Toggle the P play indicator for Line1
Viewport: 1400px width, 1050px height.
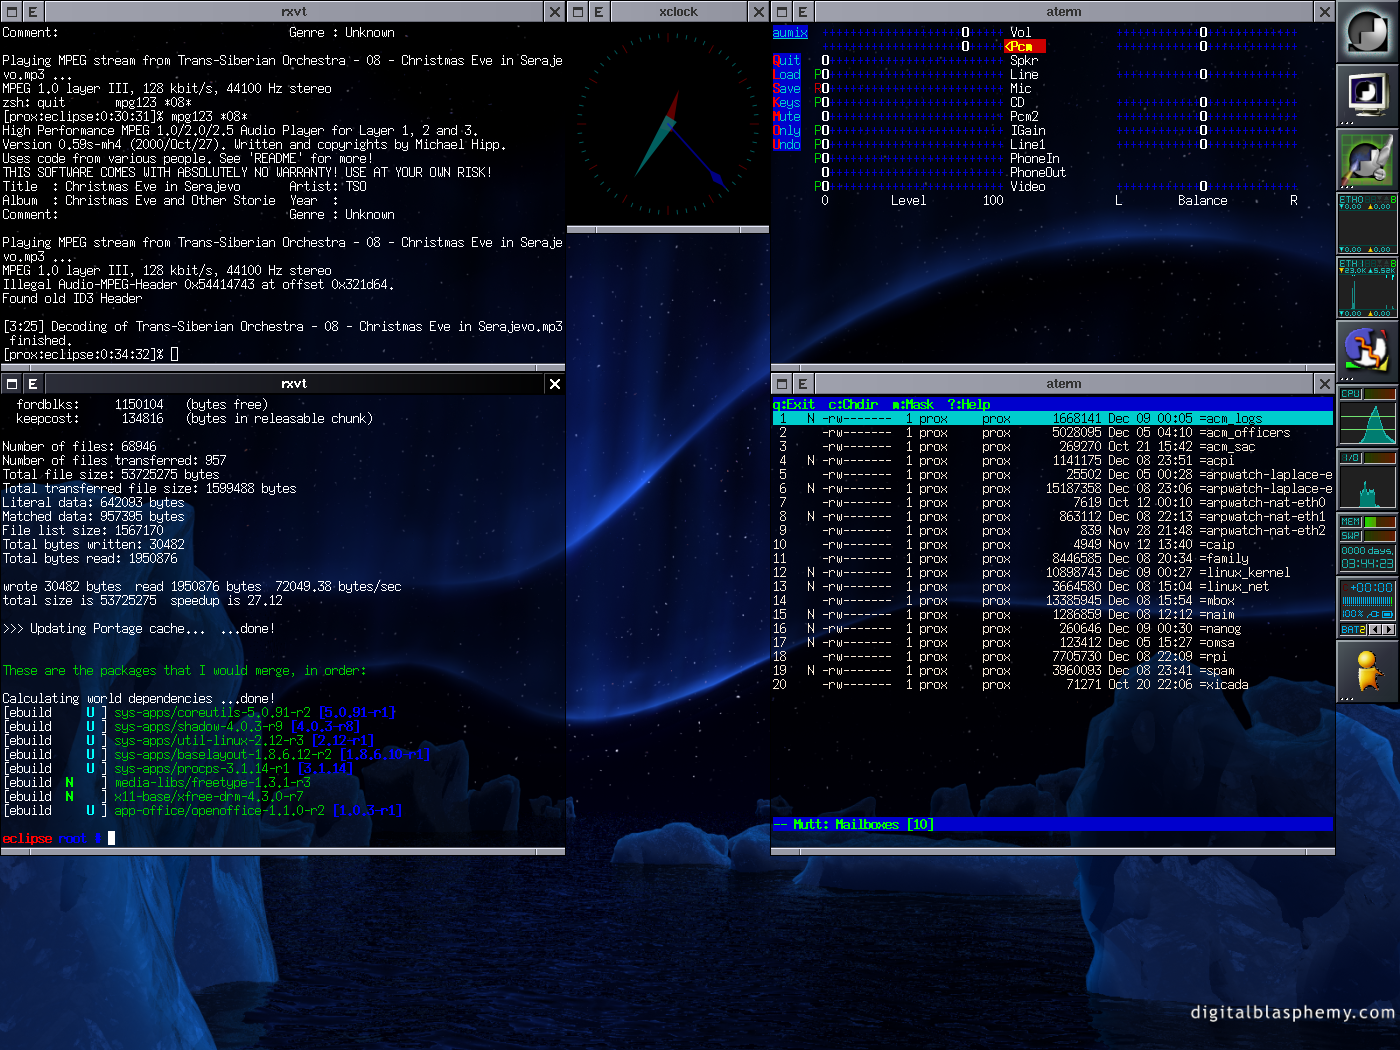pyautogui.click(x=817, y=145)
